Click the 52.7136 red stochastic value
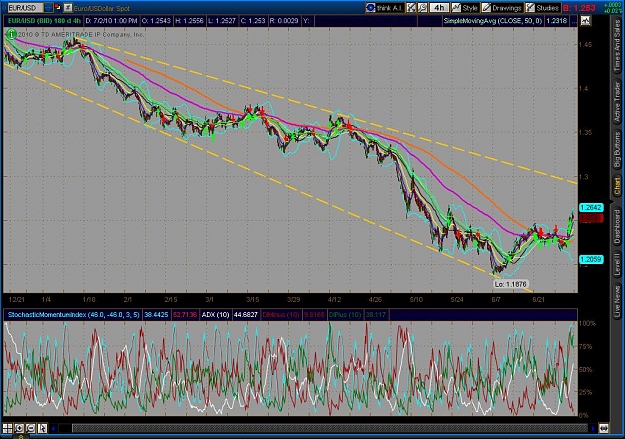 (185, 315)
